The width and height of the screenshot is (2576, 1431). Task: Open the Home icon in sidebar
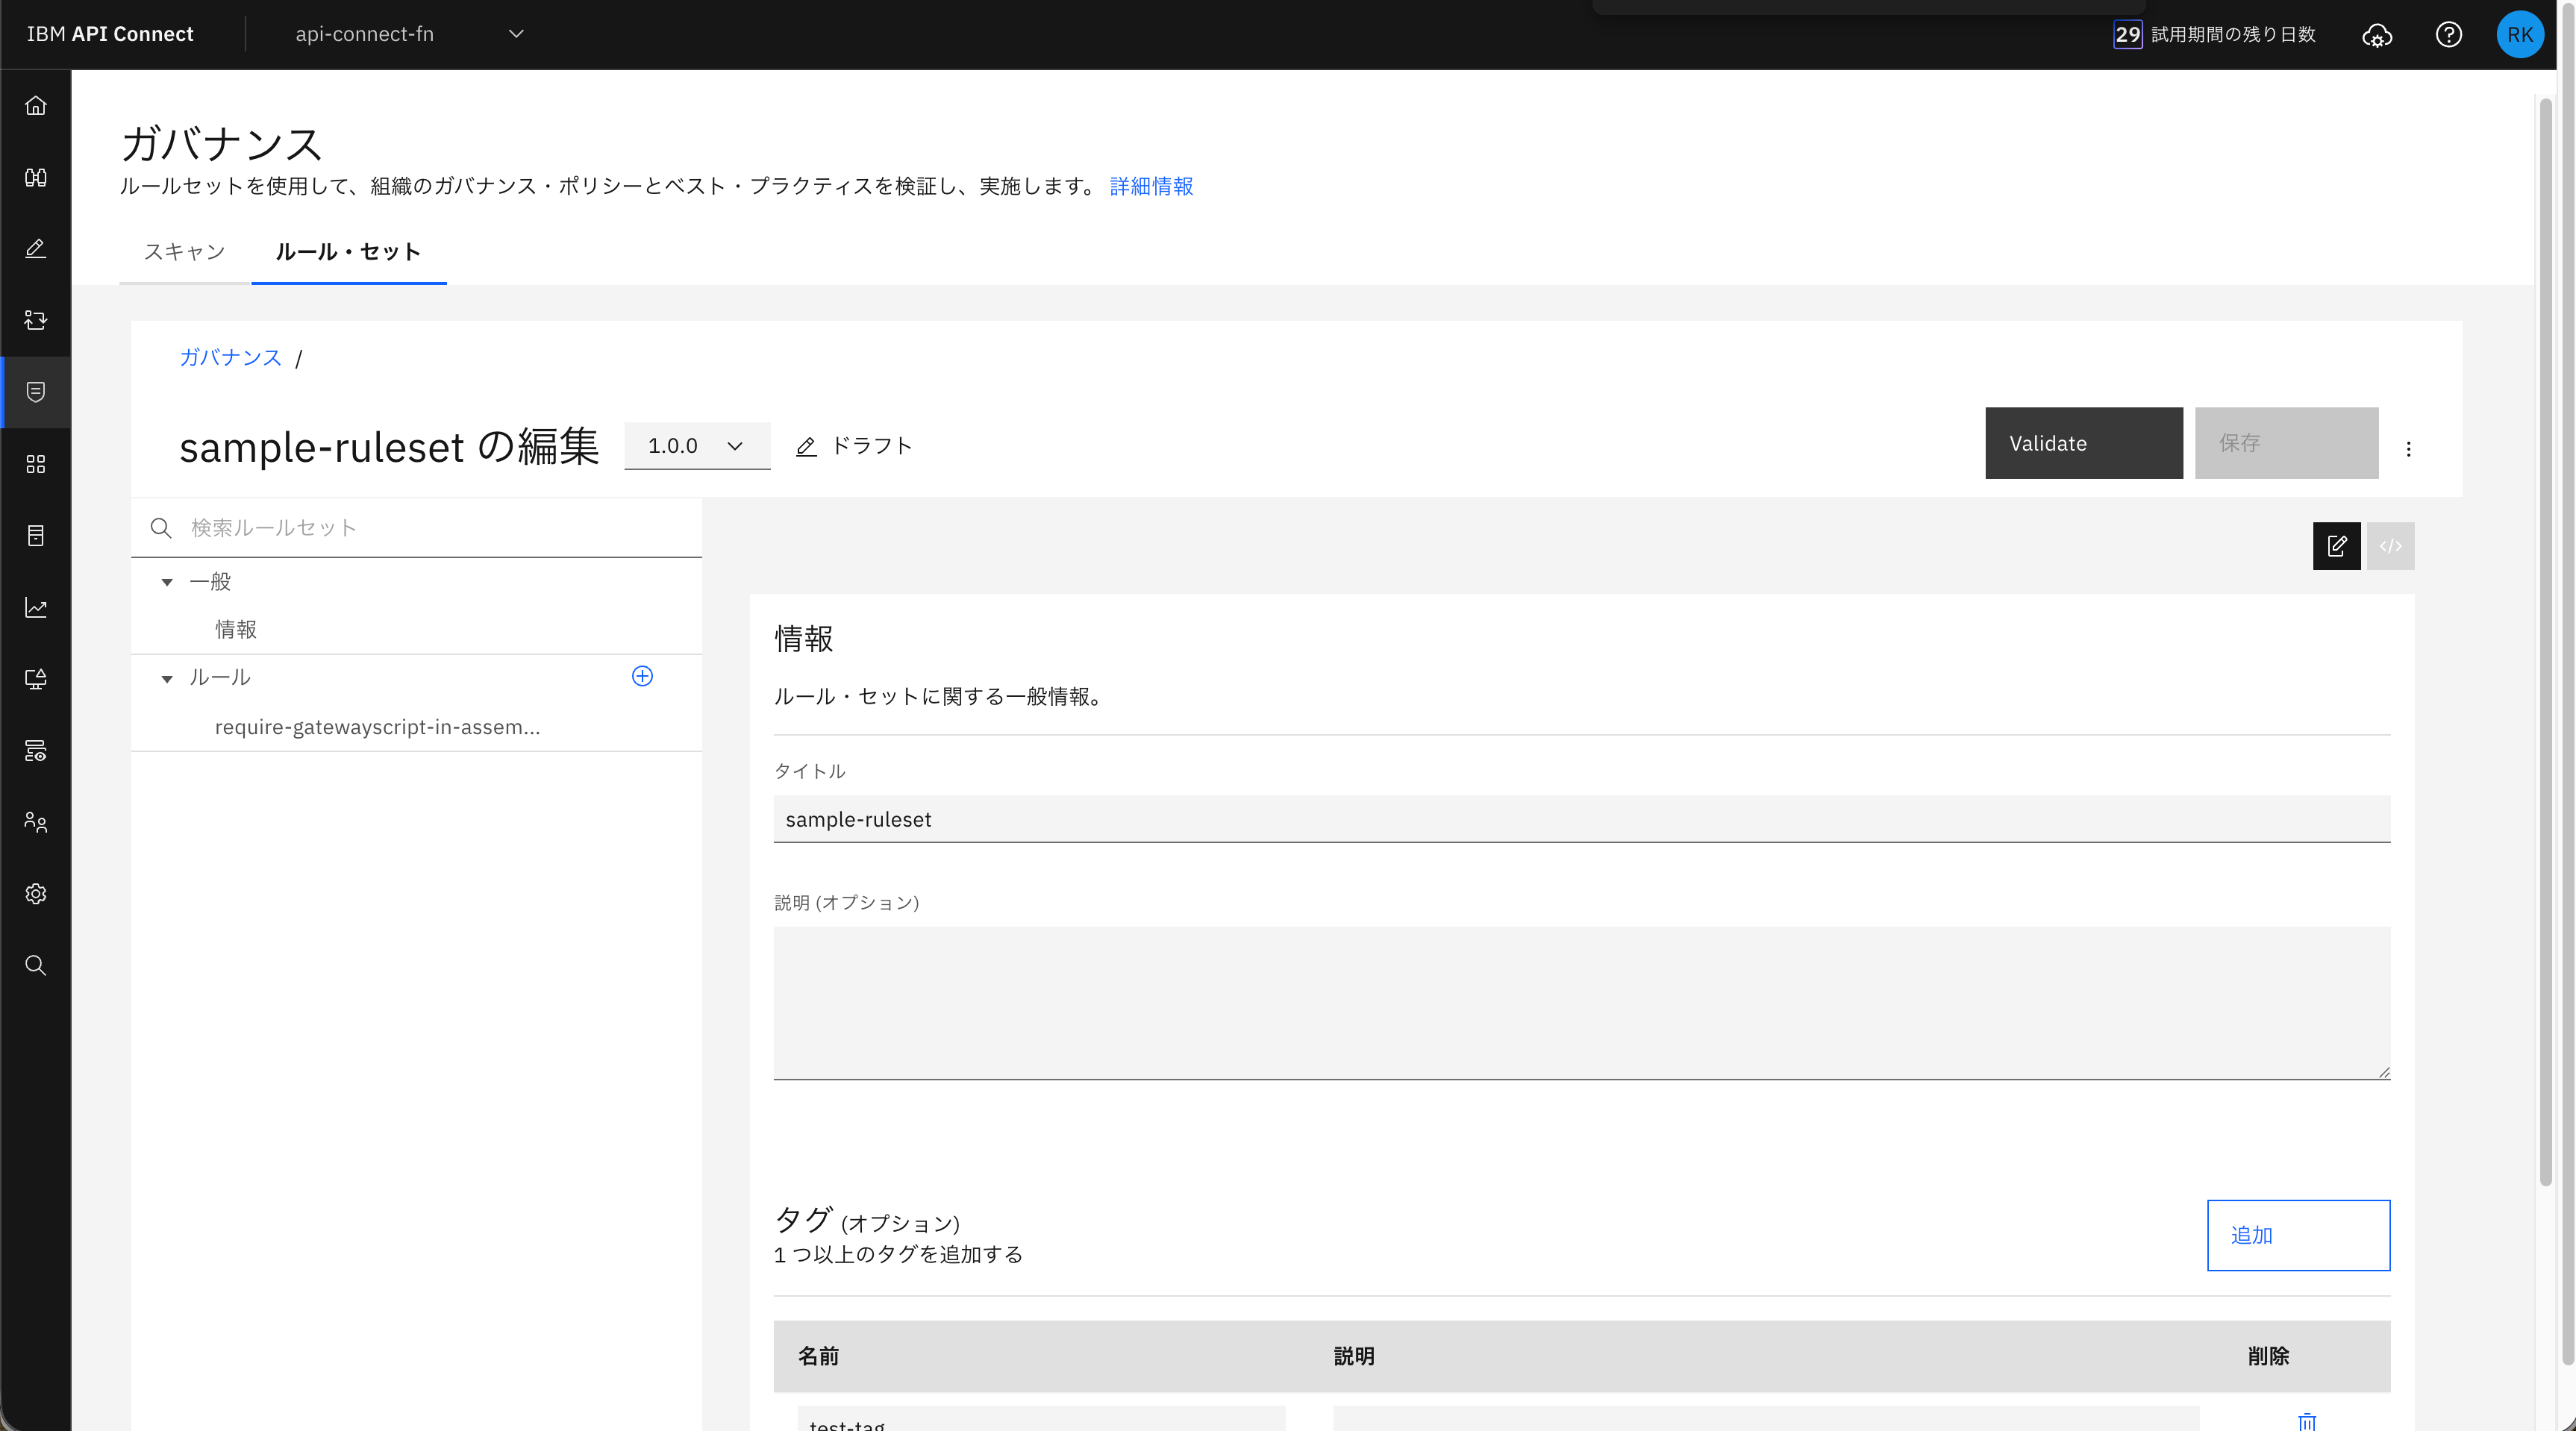coord(36,105)
